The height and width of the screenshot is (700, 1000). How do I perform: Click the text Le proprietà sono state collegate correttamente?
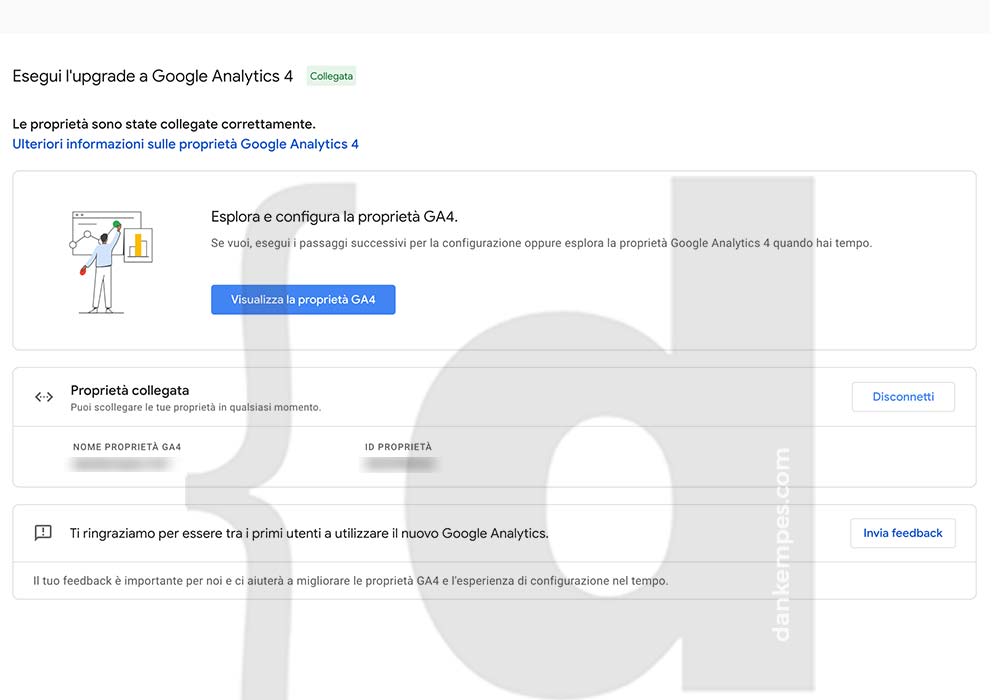[x=164, y=124]
